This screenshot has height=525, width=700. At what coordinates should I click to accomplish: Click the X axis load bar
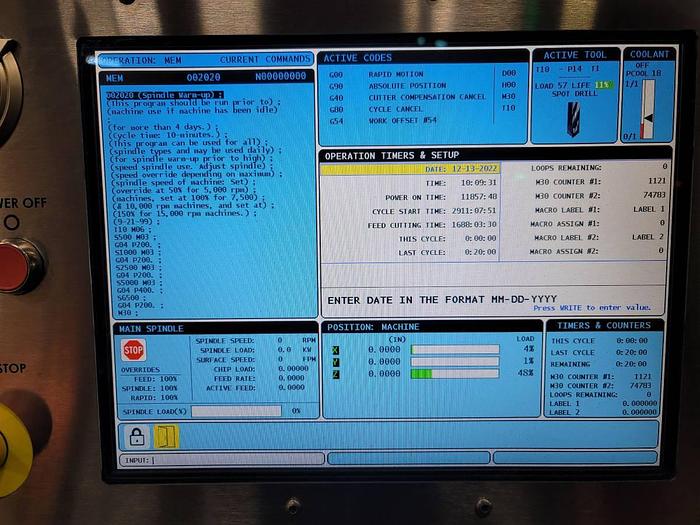tap(454, 349)
